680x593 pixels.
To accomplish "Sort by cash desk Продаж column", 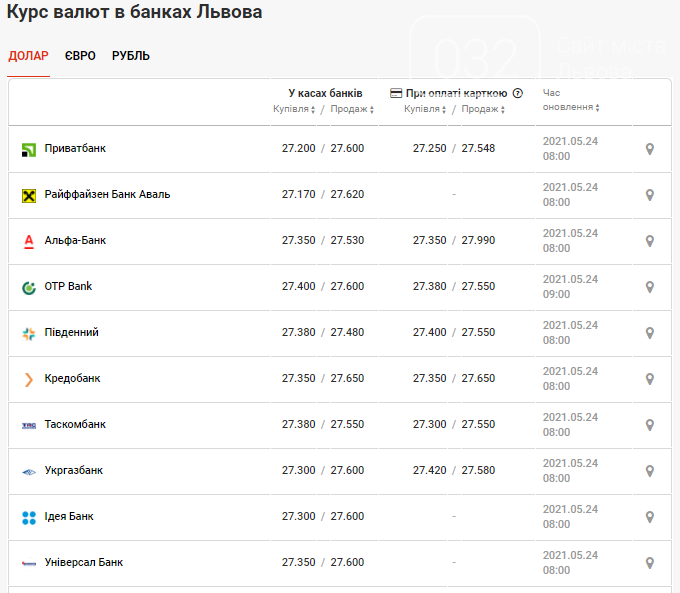I will tap(352, 109).
